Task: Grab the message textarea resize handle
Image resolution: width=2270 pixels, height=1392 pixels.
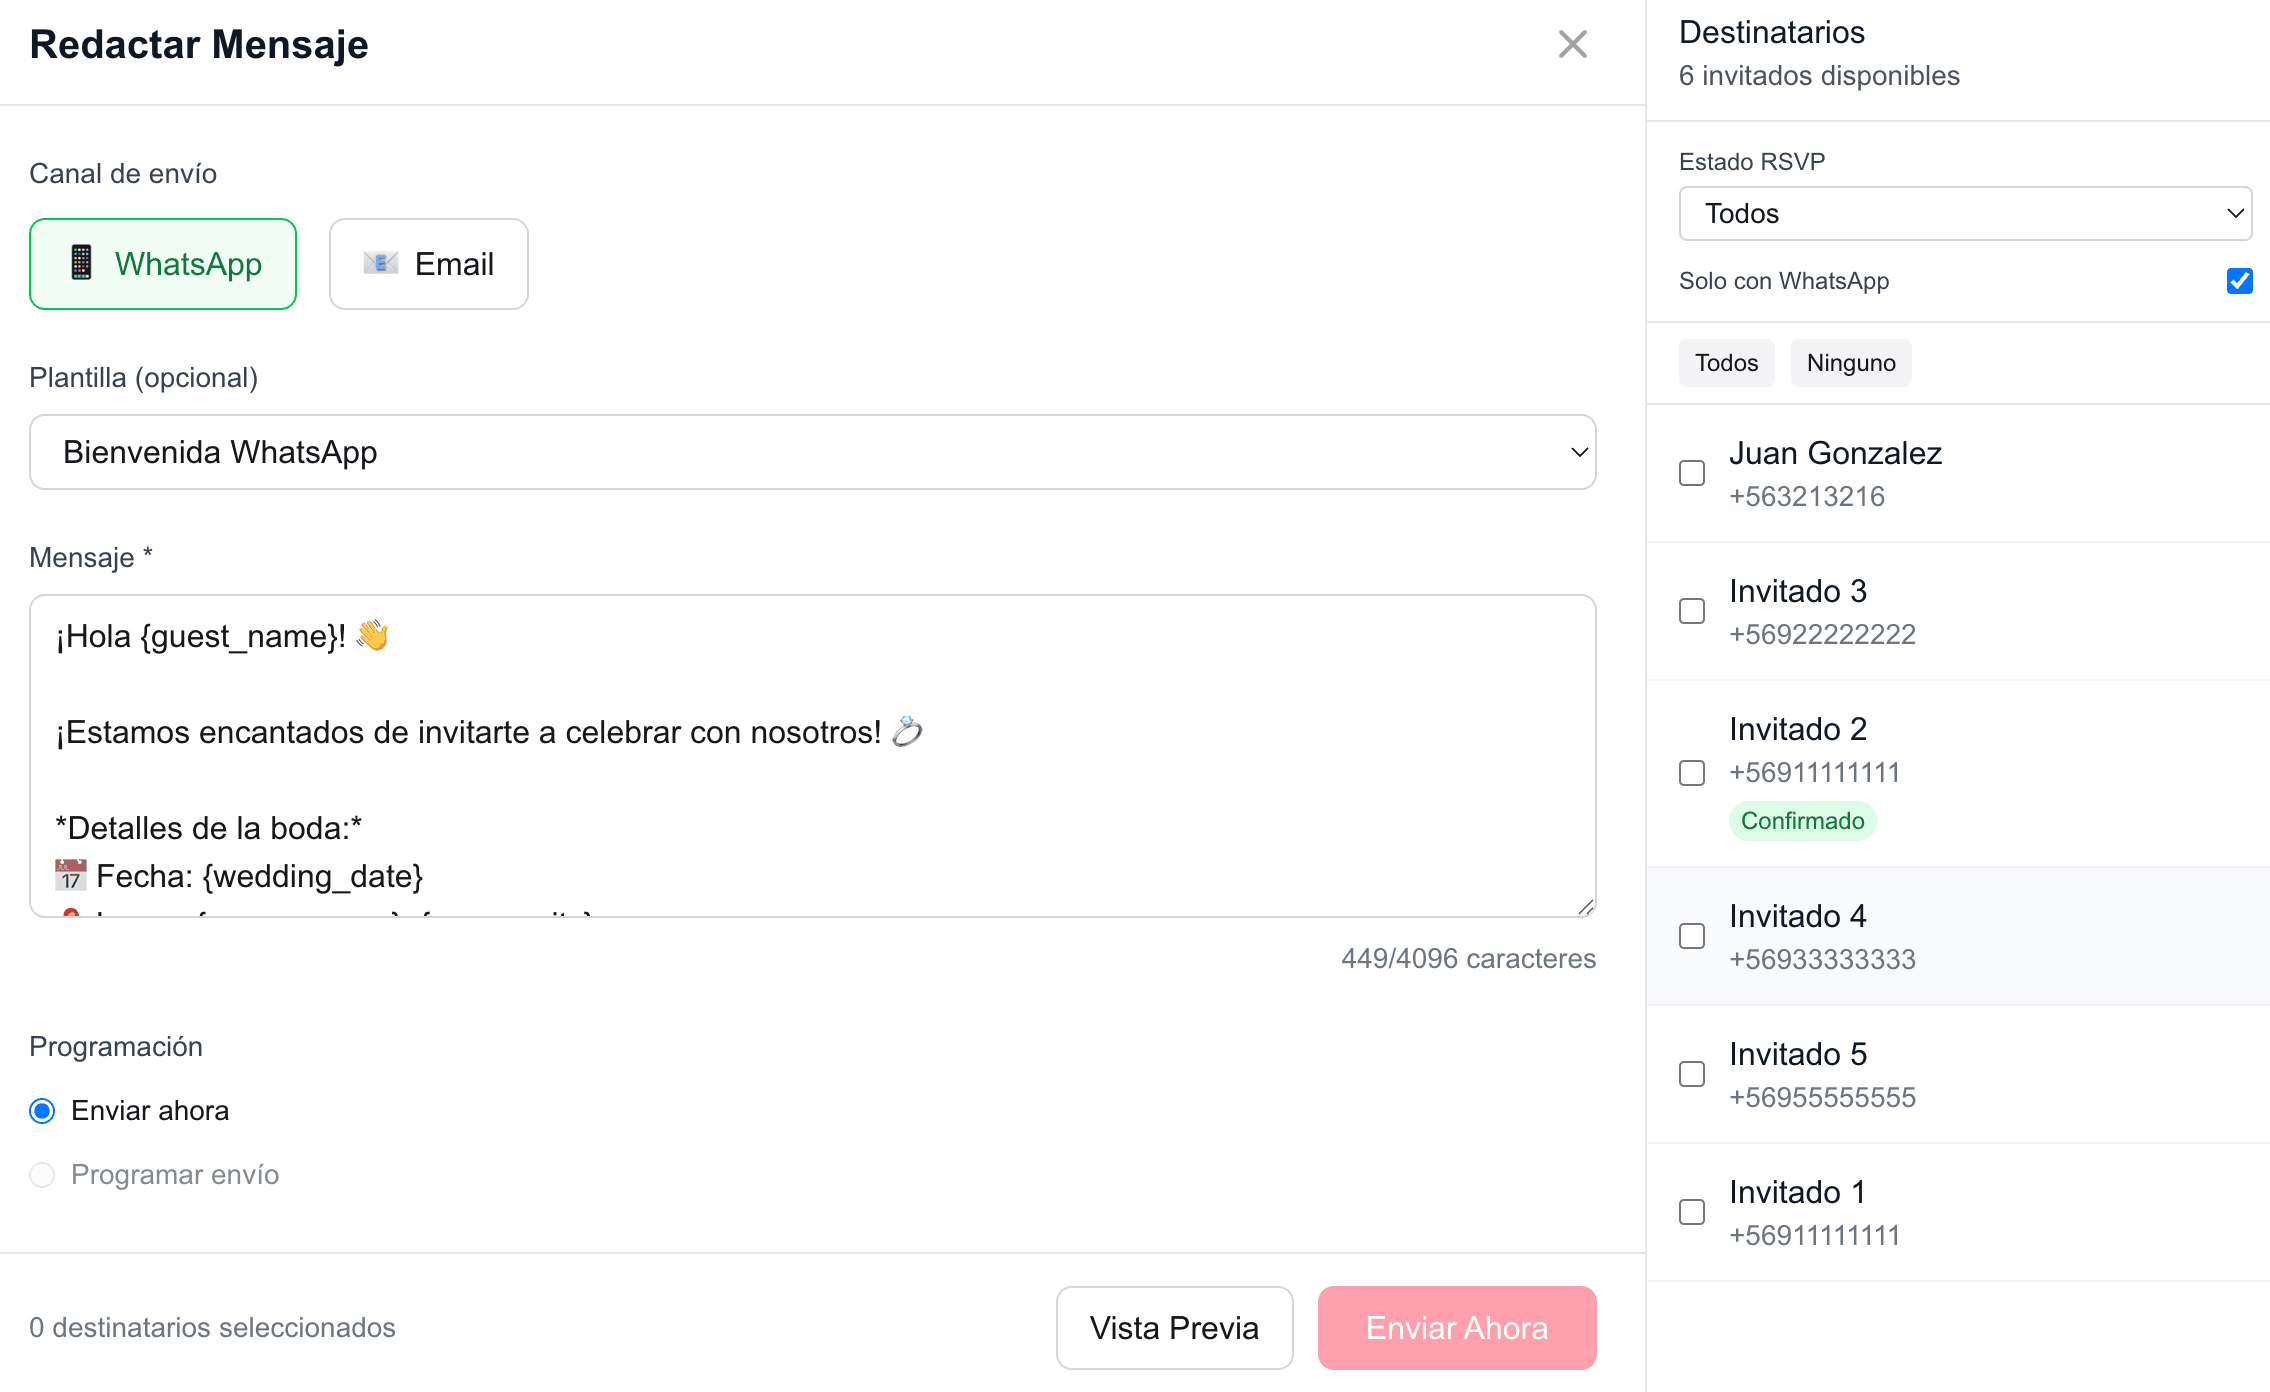Action: [x=1586, y=907]
